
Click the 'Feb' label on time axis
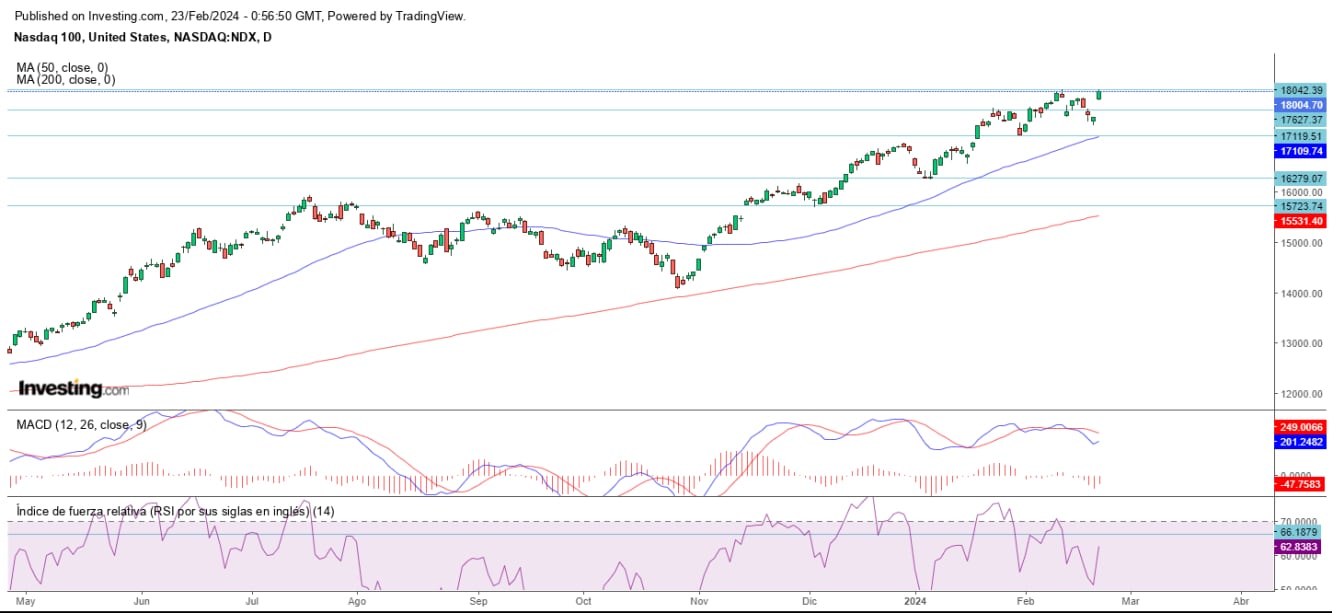tap(1026, 603)
